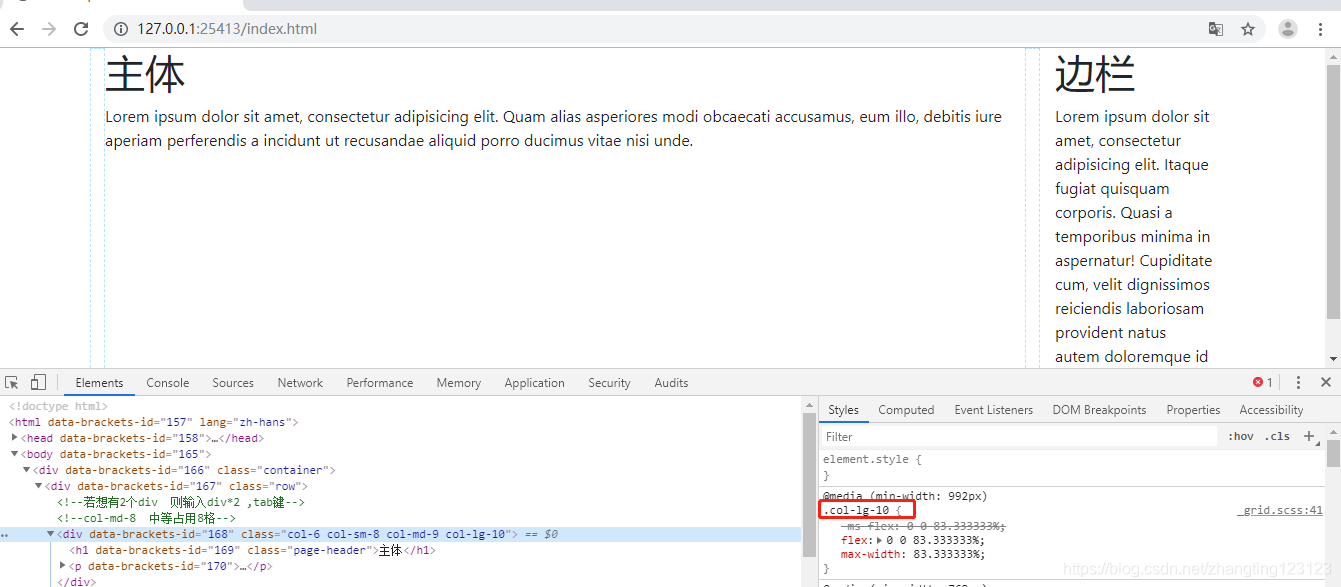
Task: Toggle the device toolbar
Action: [x=38, y=382]
